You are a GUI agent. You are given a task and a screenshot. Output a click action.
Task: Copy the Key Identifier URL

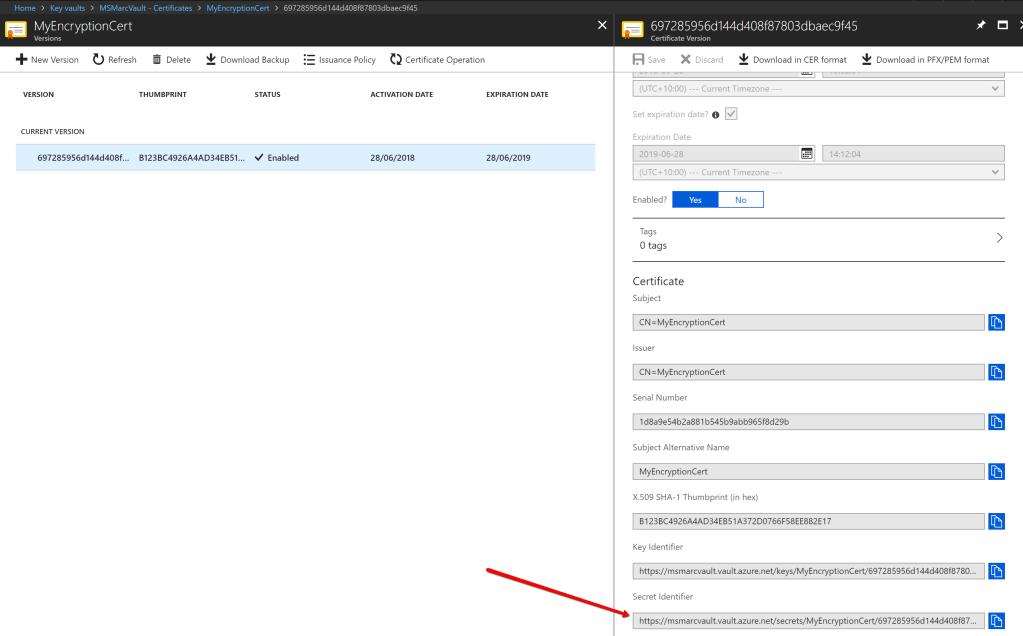point(995,571)
